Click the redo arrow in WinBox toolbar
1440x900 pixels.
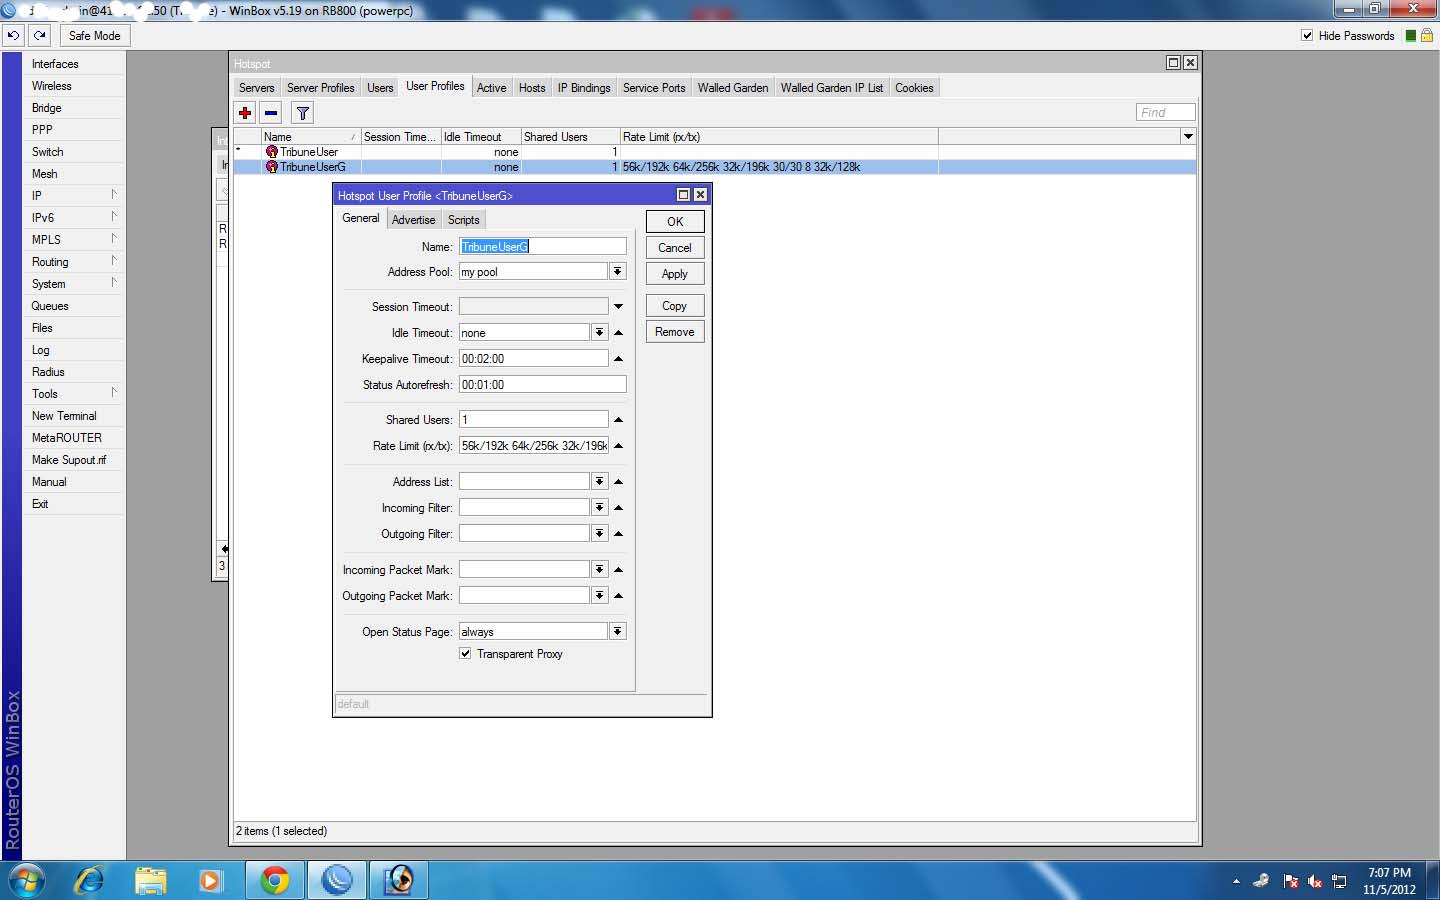pyautogui.click(x=39, y=35)
